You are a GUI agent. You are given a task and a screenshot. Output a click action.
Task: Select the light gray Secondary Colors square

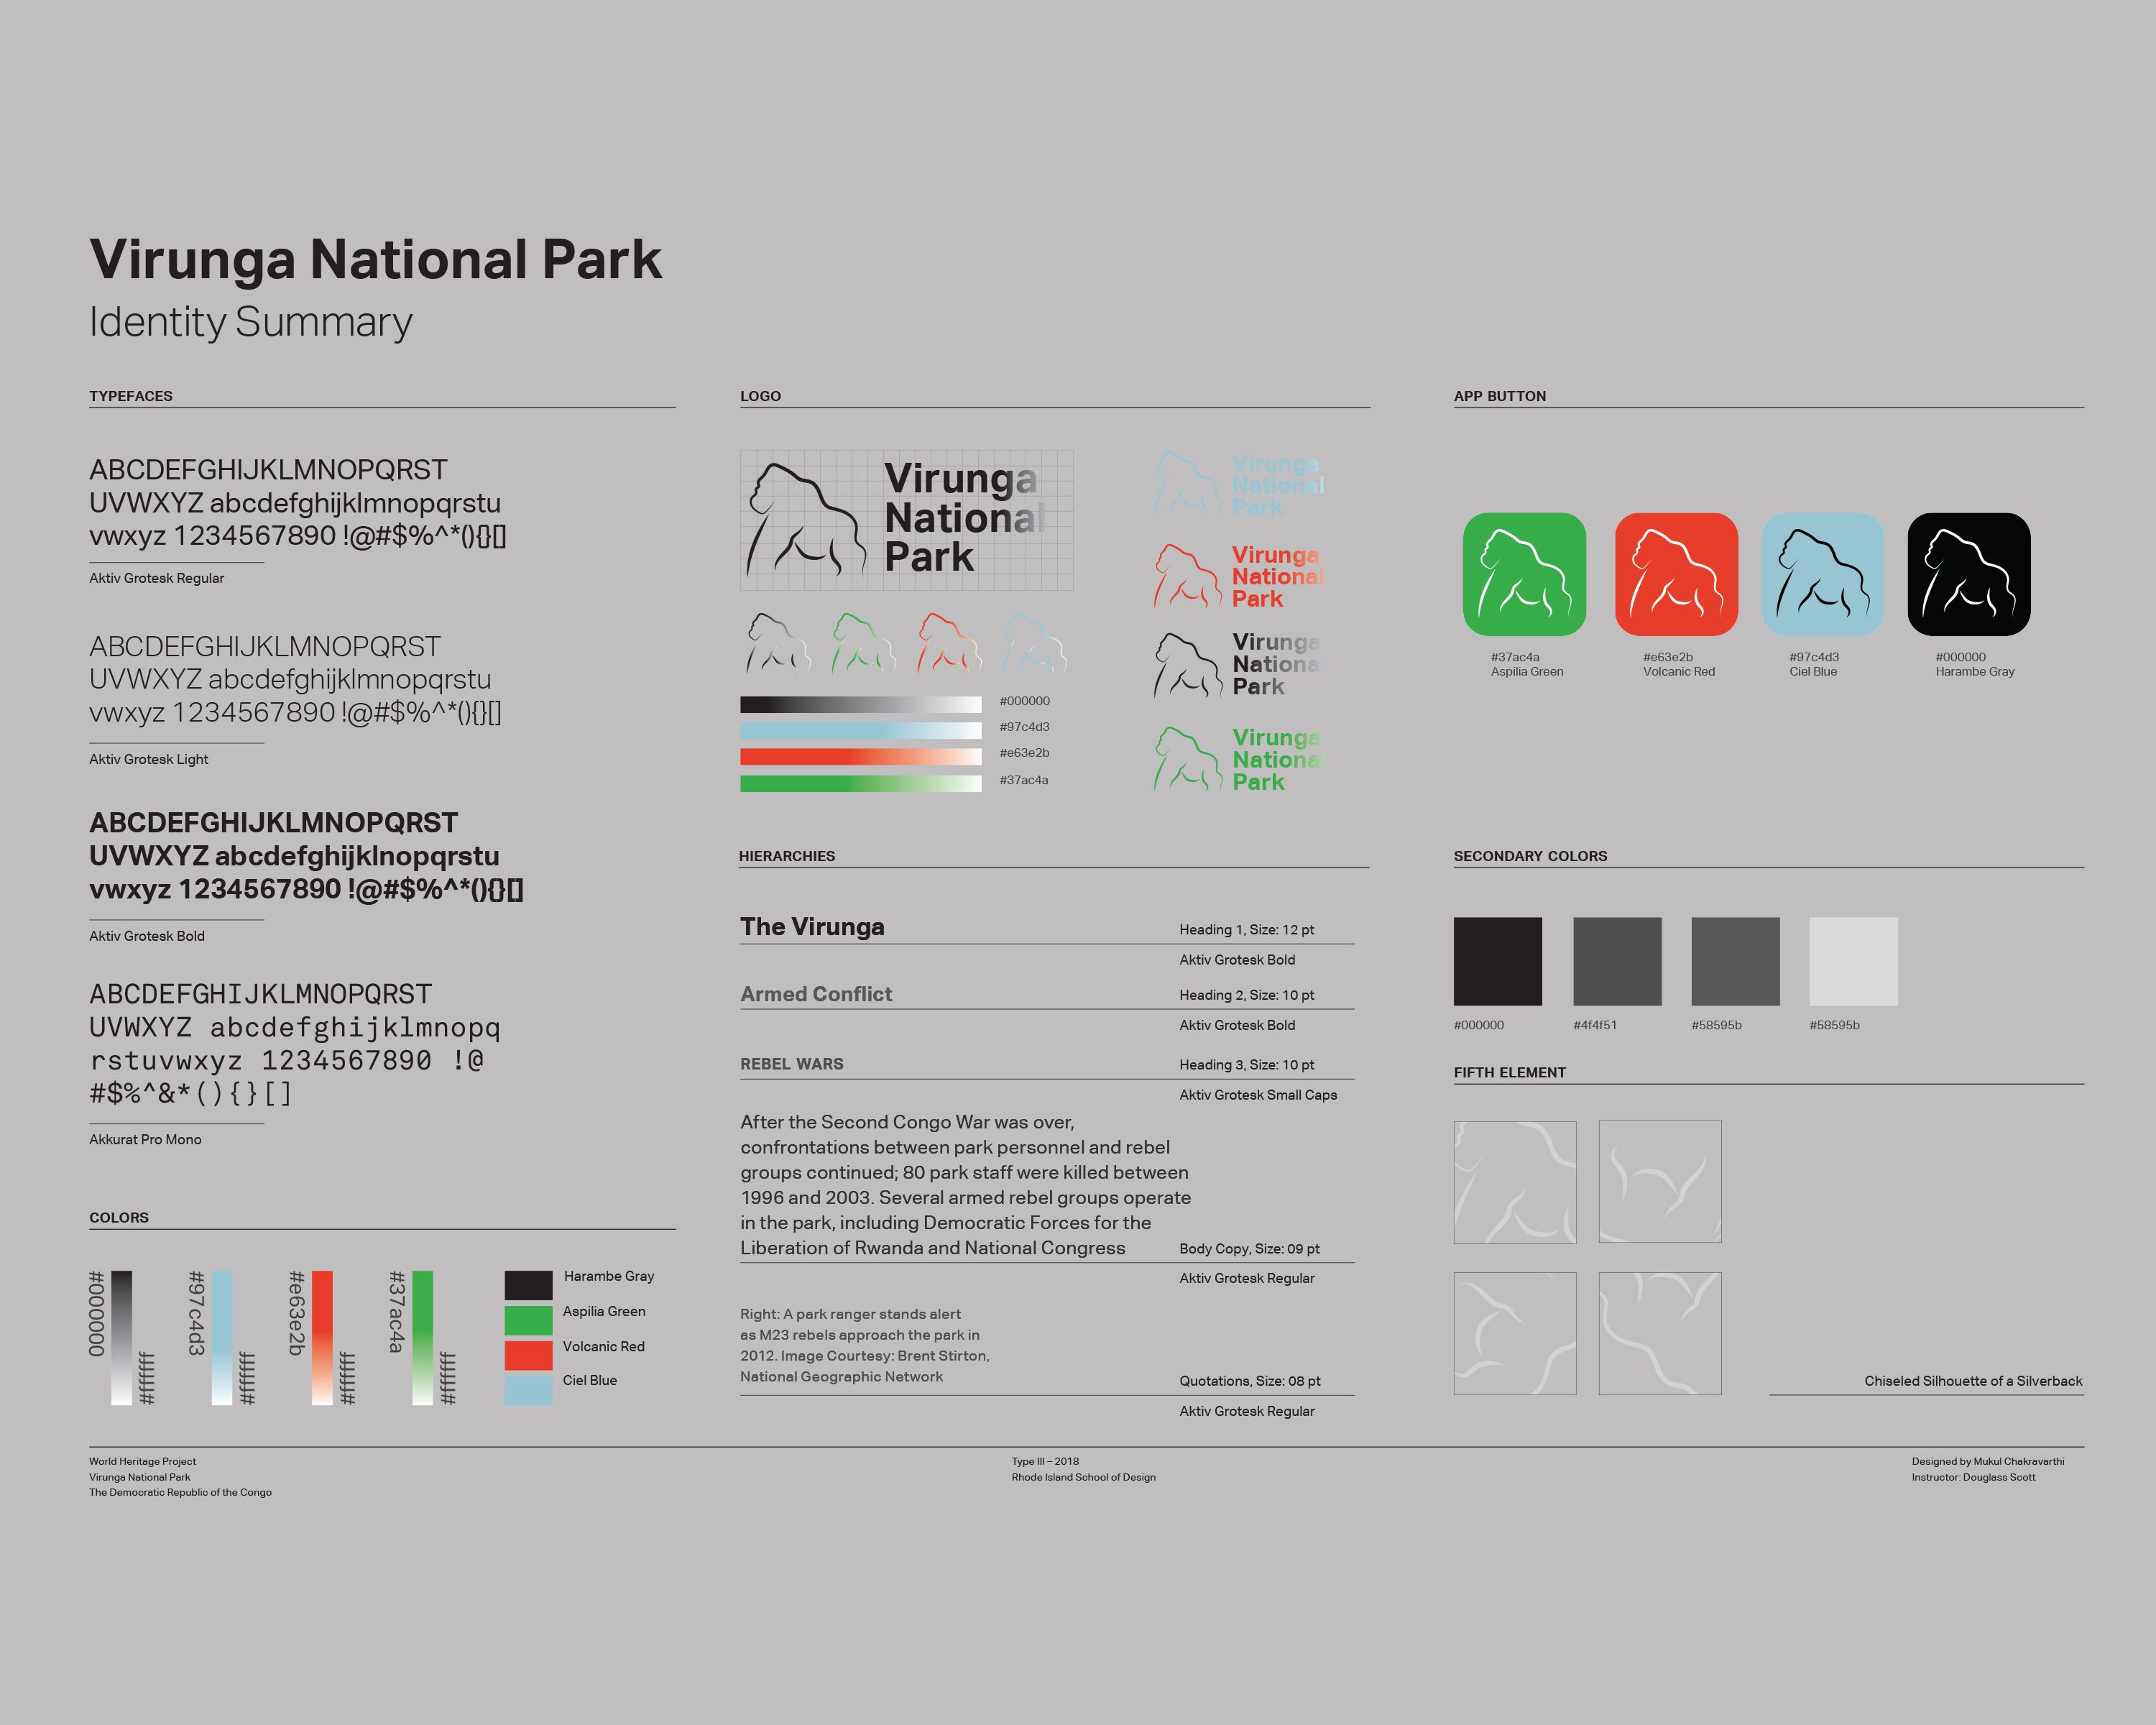pos(1854,961)
